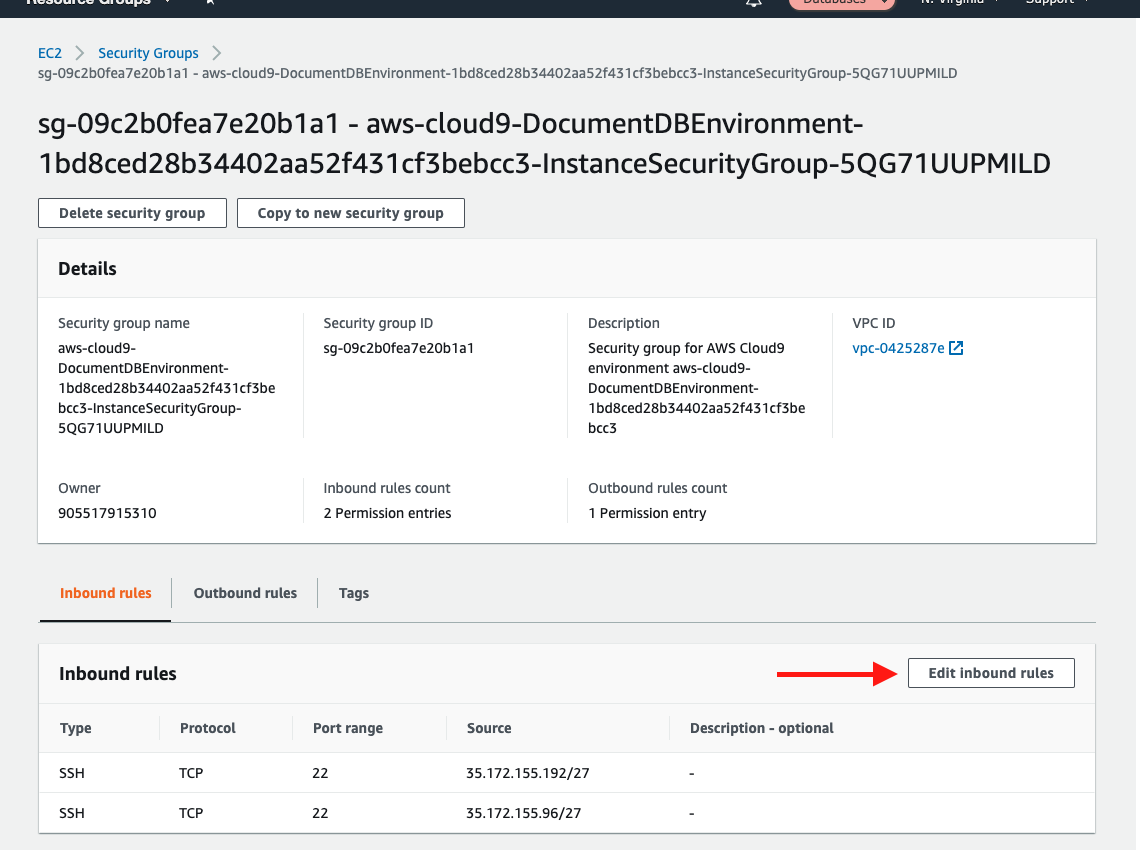
Task: Click '2 Permission entries' inbound count
Action: pos(388,513)
